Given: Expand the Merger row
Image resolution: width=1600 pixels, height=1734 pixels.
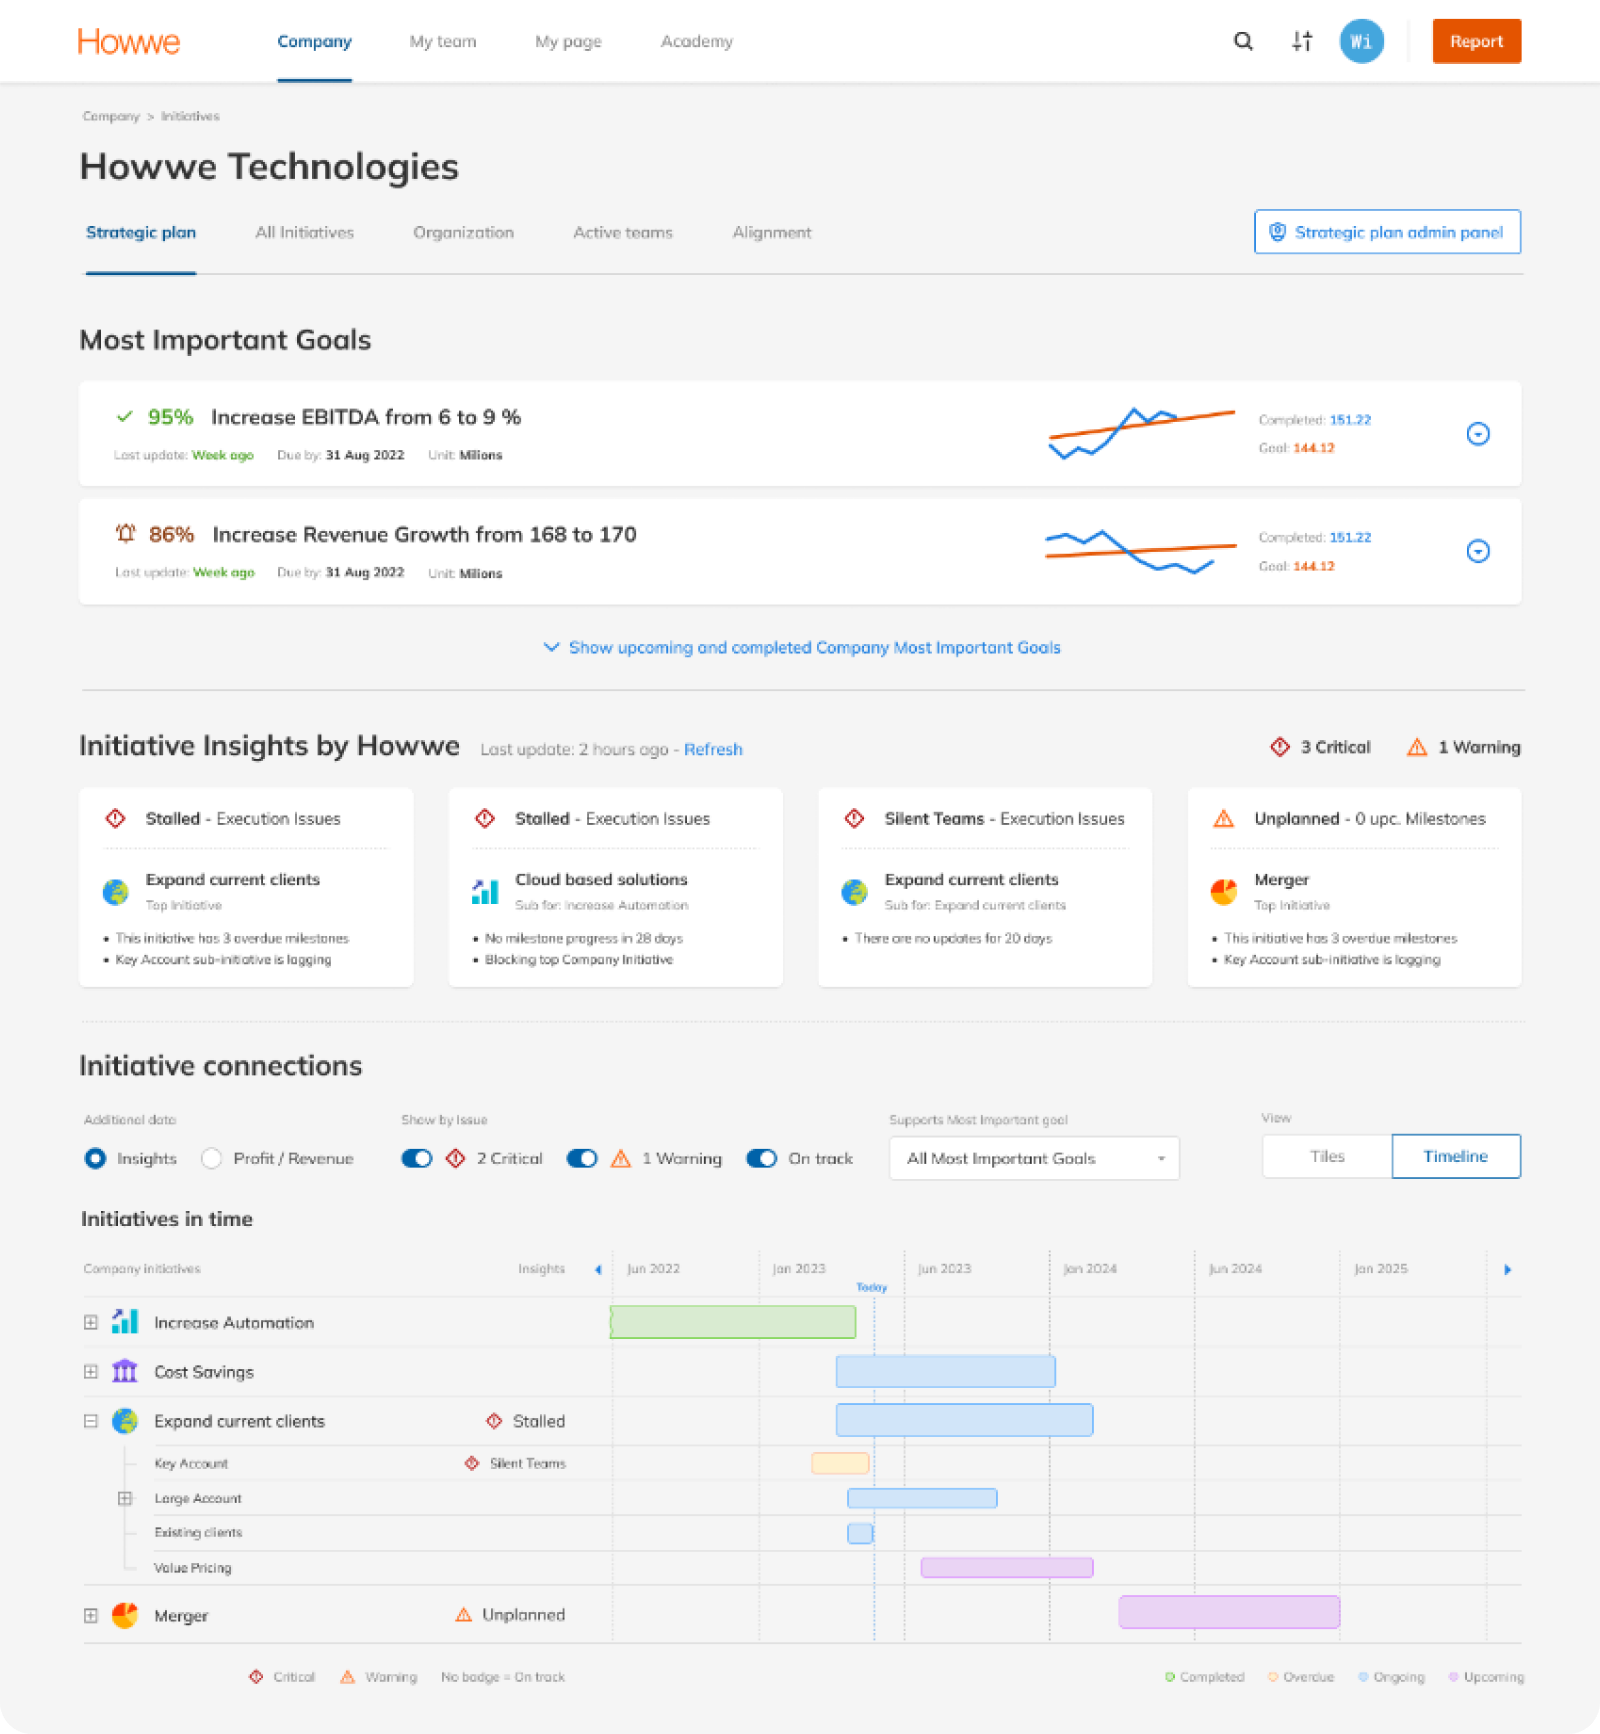Looking at the screenshot, I should pos(91,1615).
